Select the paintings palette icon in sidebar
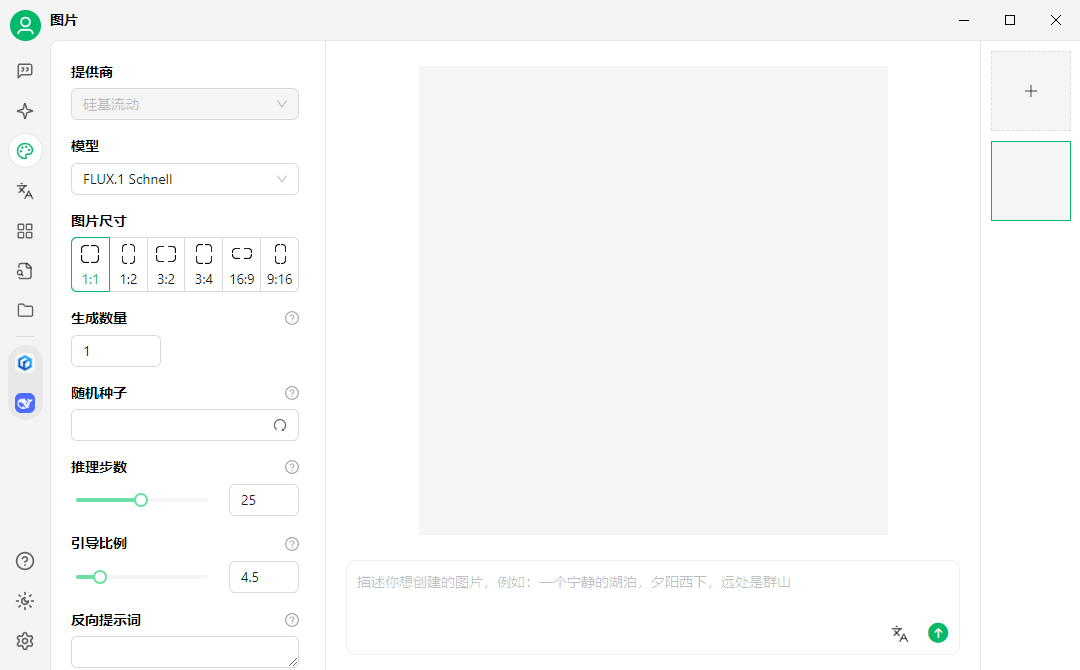 pyautogui.click(x=25, y=151)
